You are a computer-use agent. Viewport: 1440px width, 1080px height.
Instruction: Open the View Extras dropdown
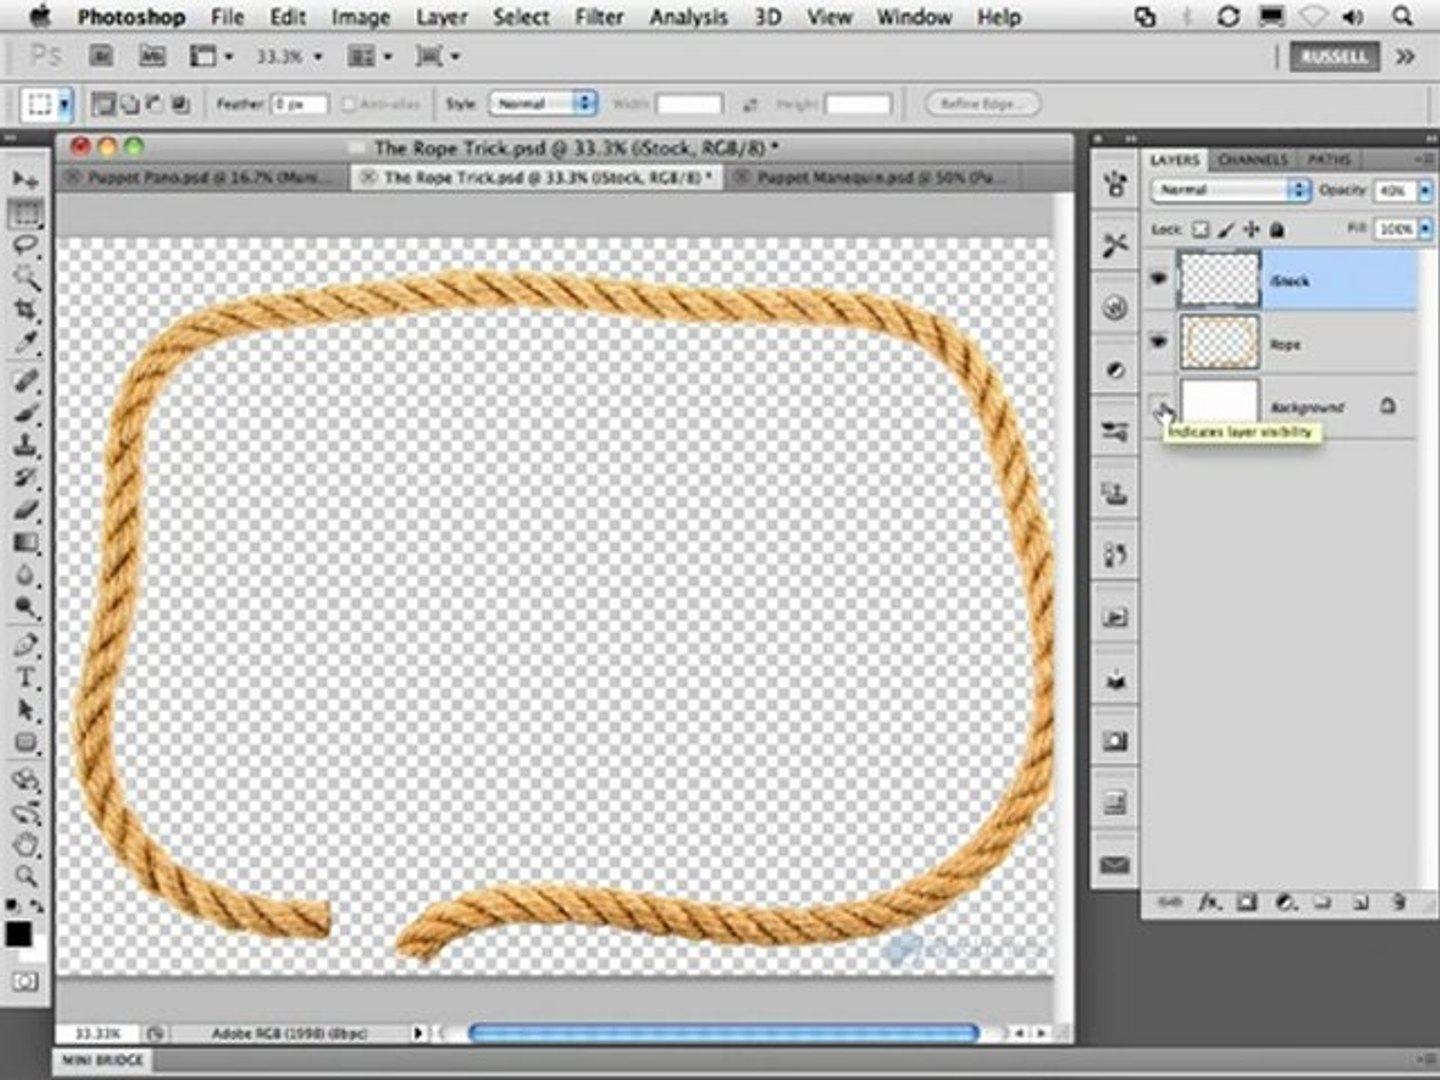(212, 56)
